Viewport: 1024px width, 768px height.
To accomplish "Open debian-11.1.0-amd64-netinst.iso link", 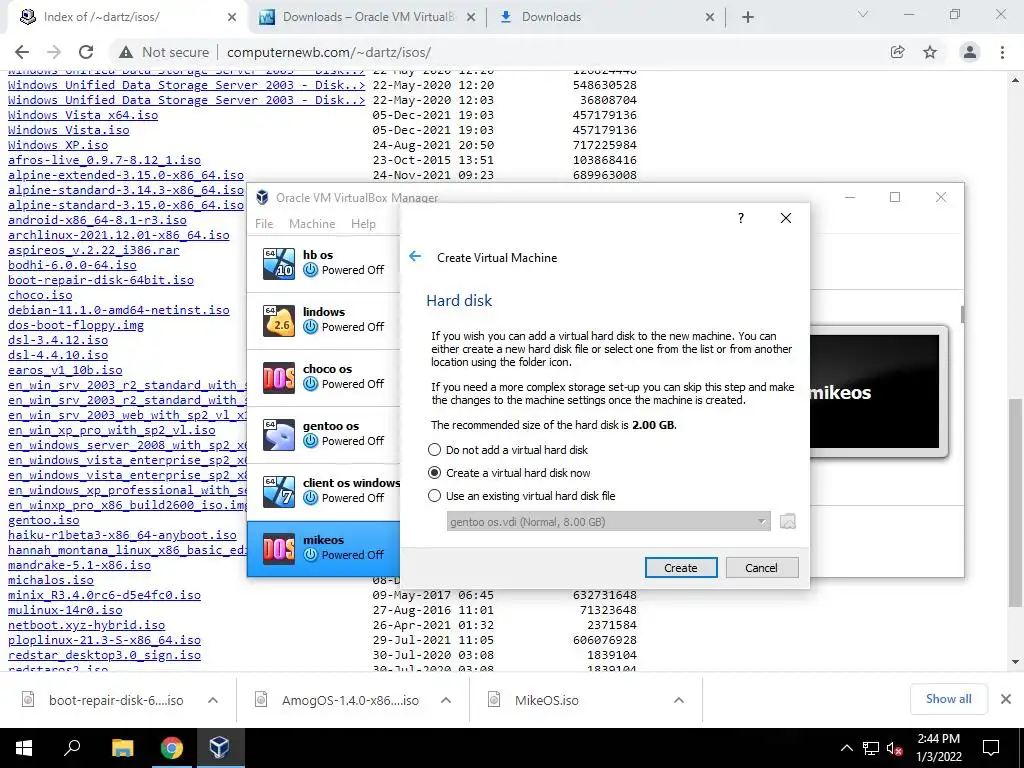I will 119,310.
